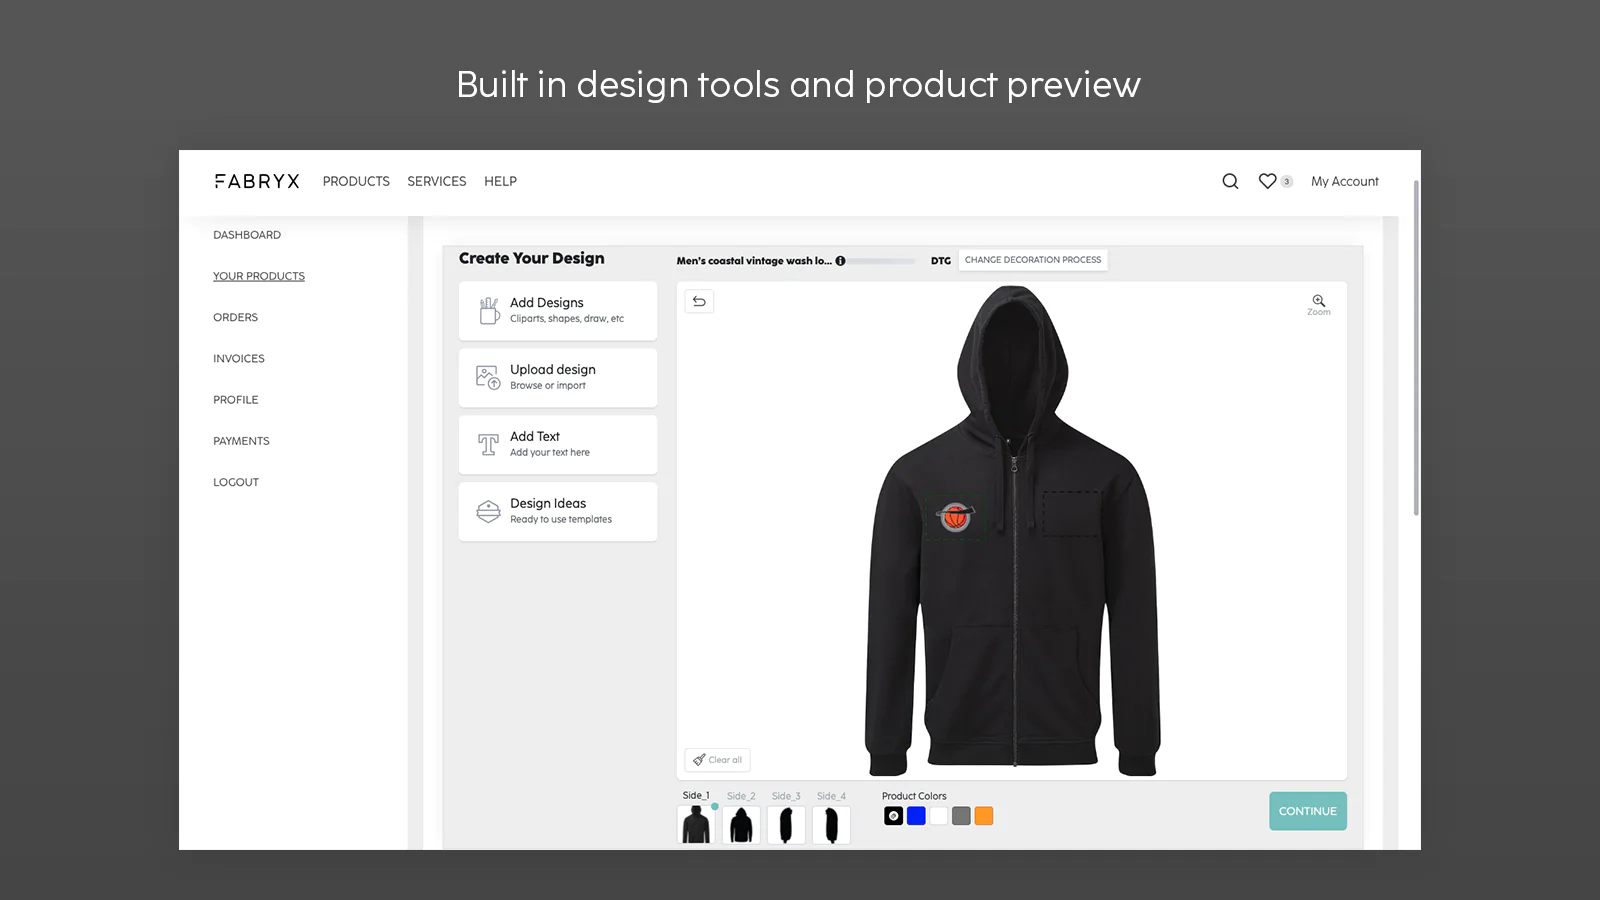
Task: Select the Add Text tool
Action: tap(557, 444)
